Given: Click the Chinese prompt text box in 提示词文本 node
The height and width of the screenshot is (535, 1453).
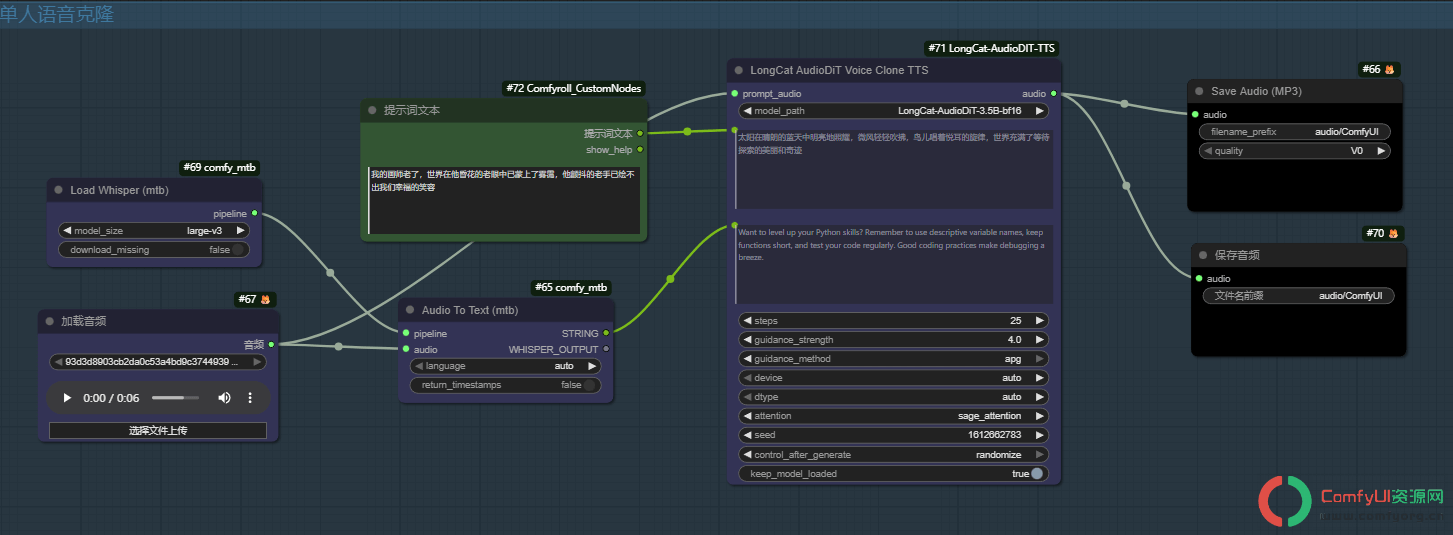Looking at the screenshot, I should 504,200.
